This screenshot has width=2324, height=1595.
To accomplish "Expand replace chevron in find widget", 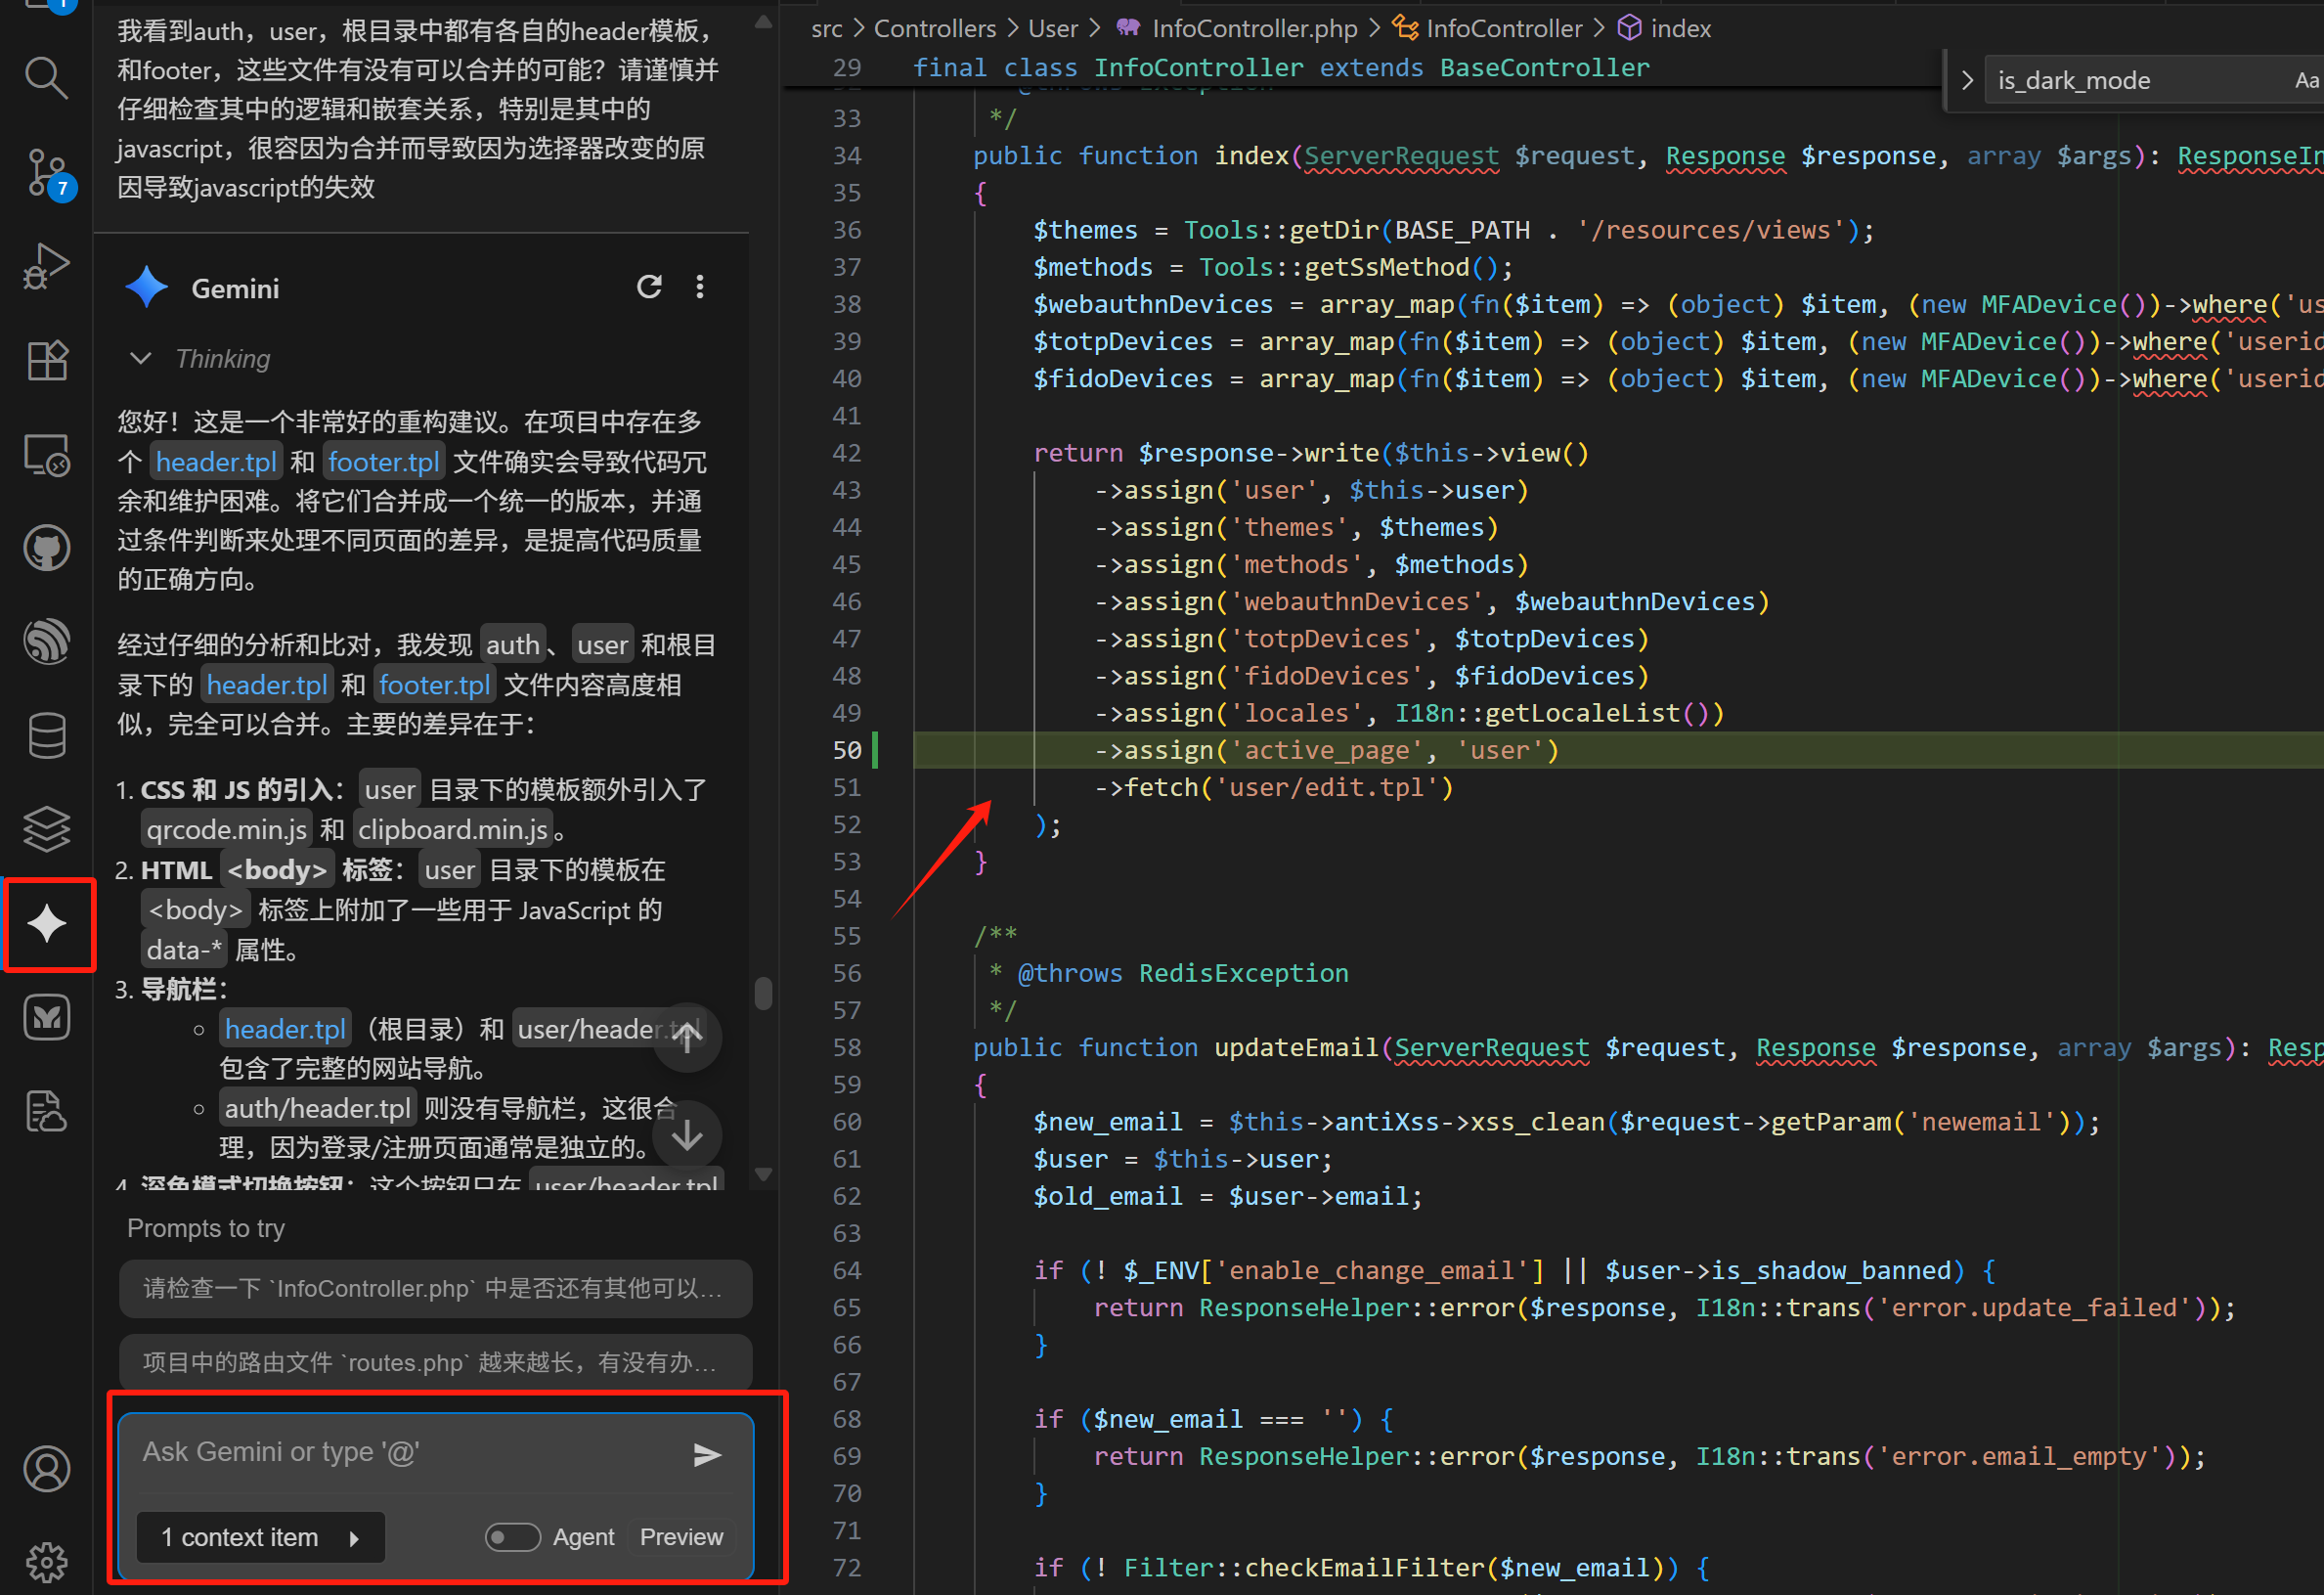I will (x=1967, y=81).
